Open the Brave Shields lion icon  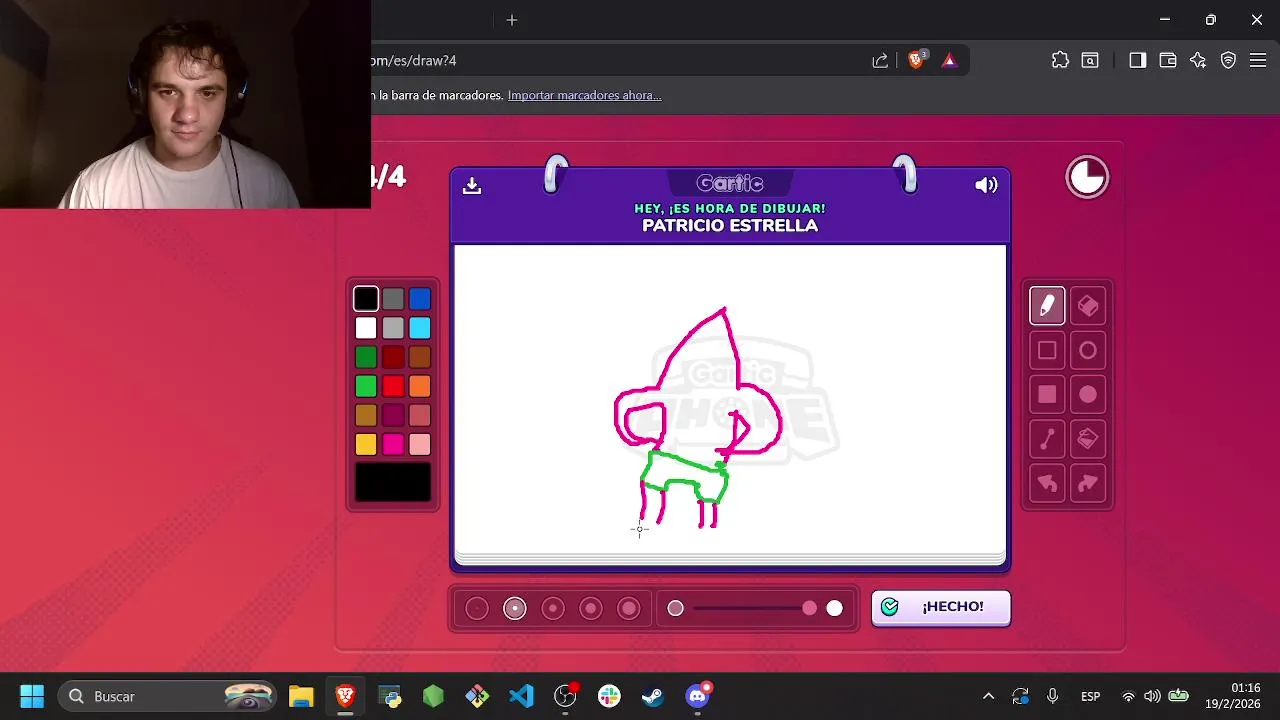916,60
